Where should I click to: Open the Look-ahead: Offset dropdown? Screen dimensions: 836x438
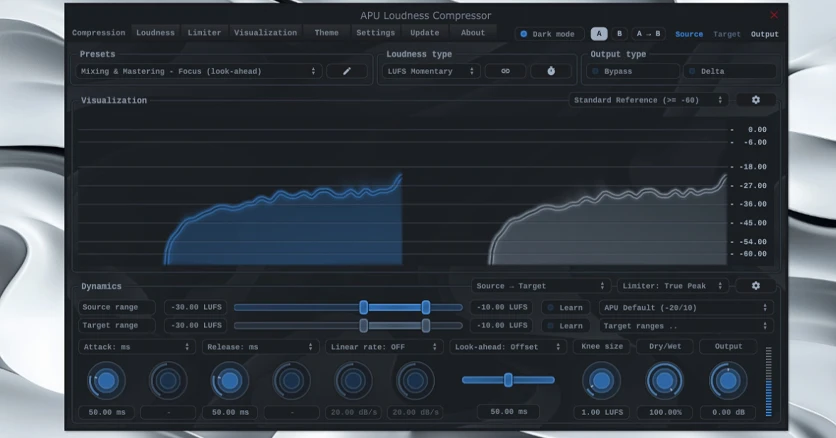pyautogui.click(x=508, y=347)
